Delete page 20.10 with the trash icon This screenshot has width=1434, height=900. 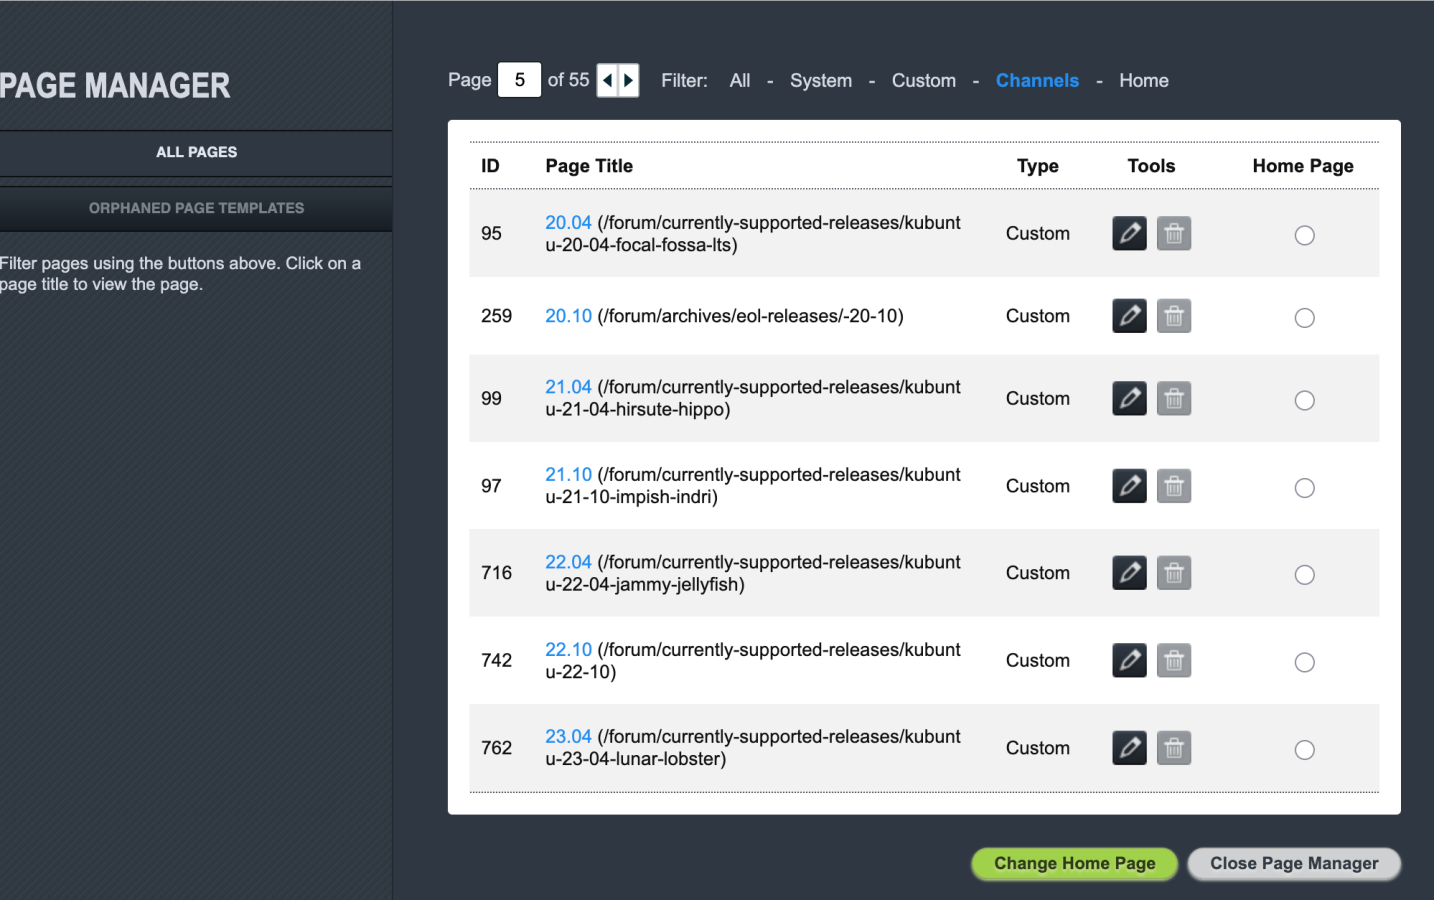(1174, 316)
